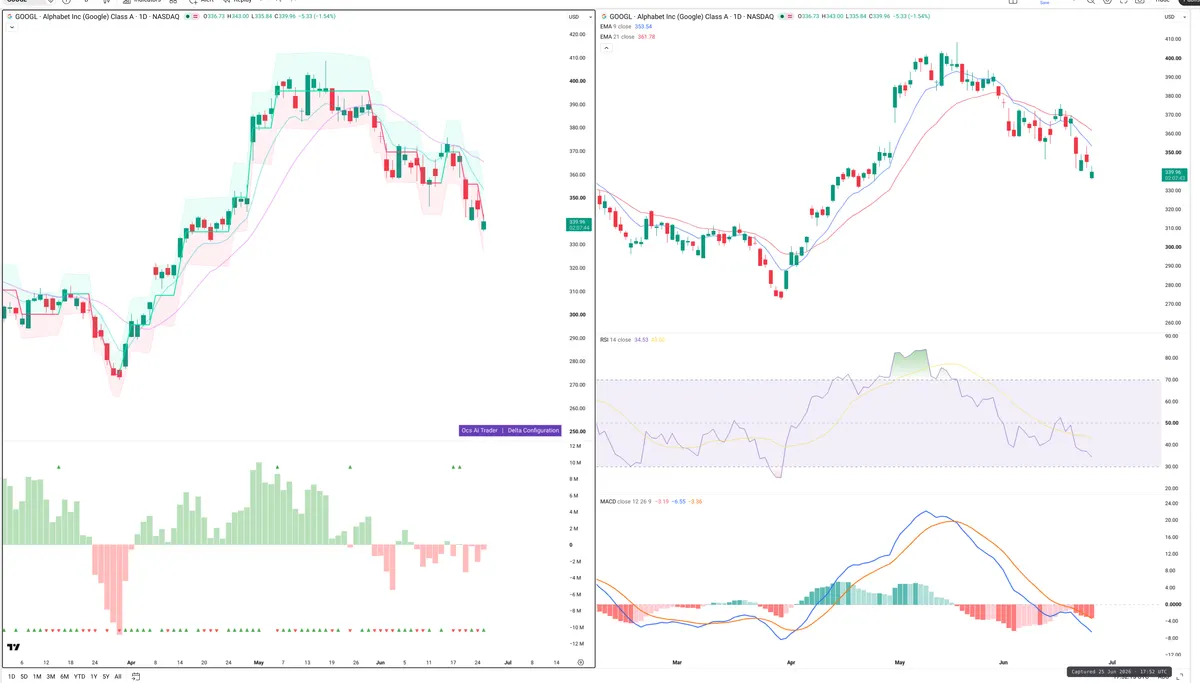The width and height of the screenshot is (1200, 683).
Task: Select the MACD close 12 26 9 legend
Action: click(x=624, y=501)
